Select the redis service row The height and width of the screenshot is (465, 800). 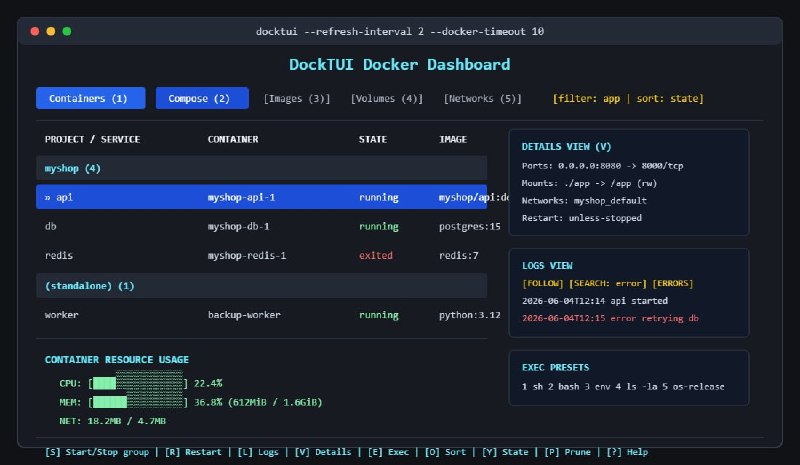pyautogui.click(x=261, y=255)
